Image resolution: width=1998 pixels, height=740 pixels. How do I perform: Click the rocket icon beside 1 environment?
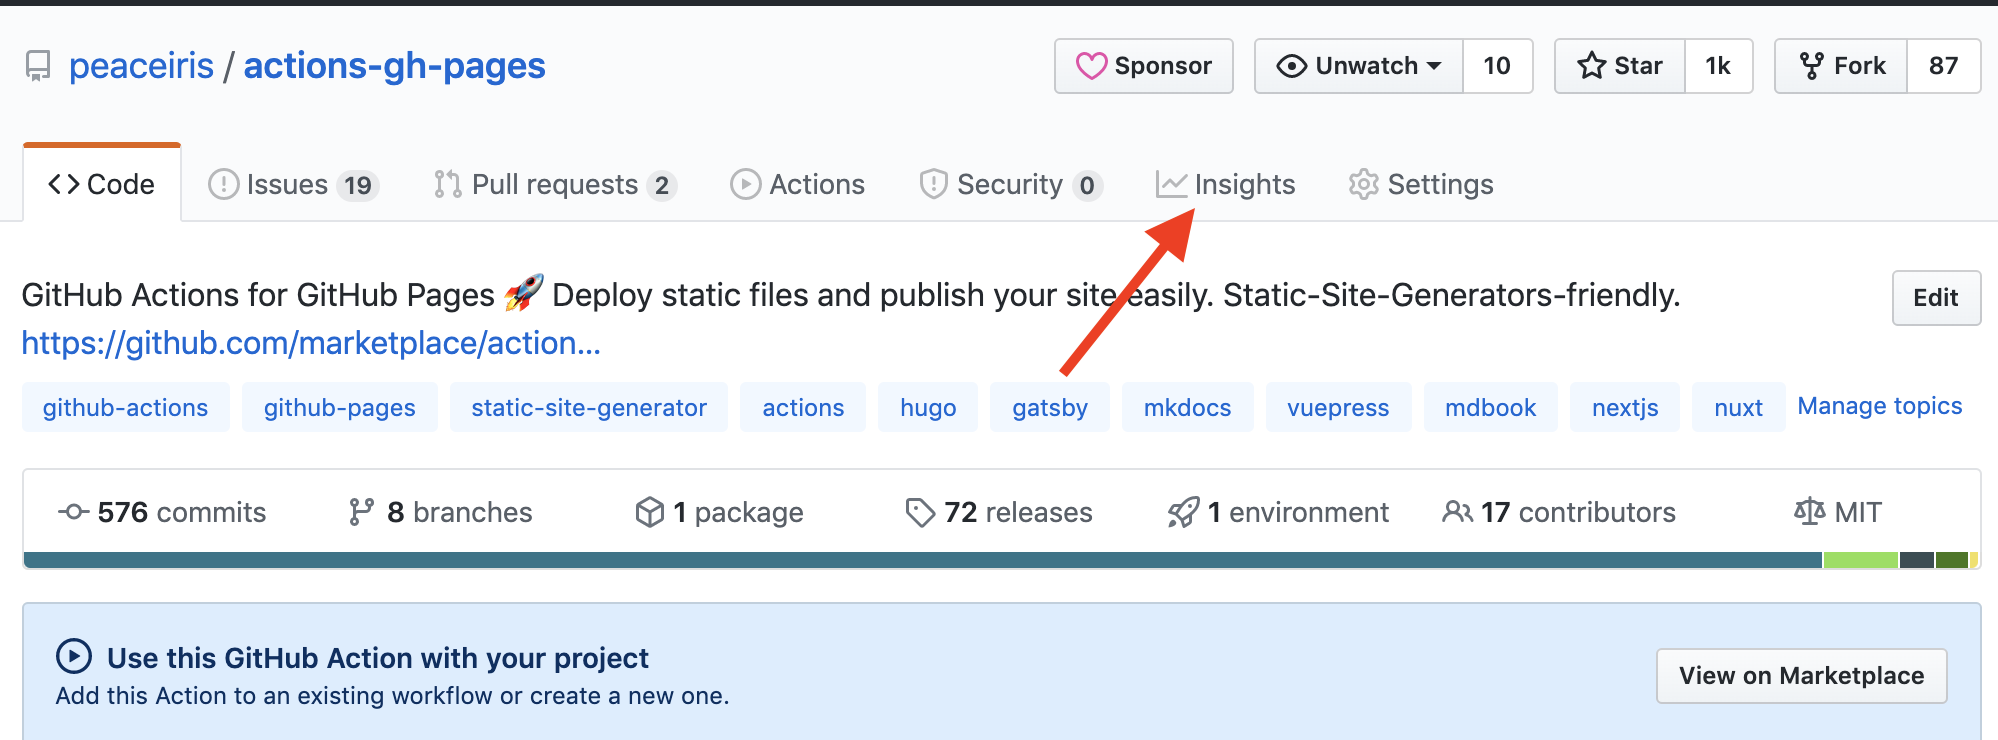click(x=1183, y=512)
